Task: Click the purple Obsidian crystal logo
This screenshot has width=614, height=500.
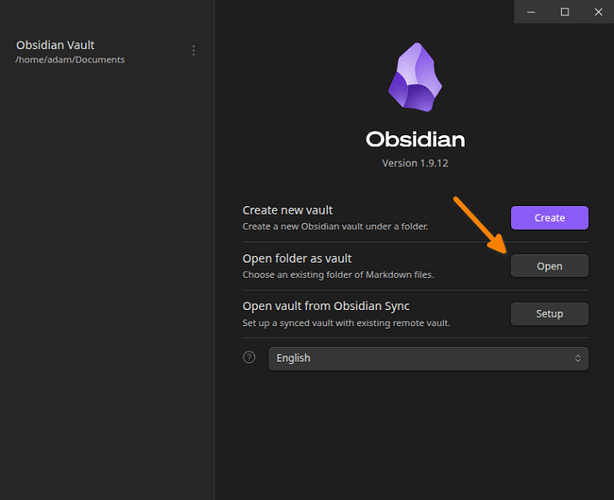Action: tap(414, 79)
